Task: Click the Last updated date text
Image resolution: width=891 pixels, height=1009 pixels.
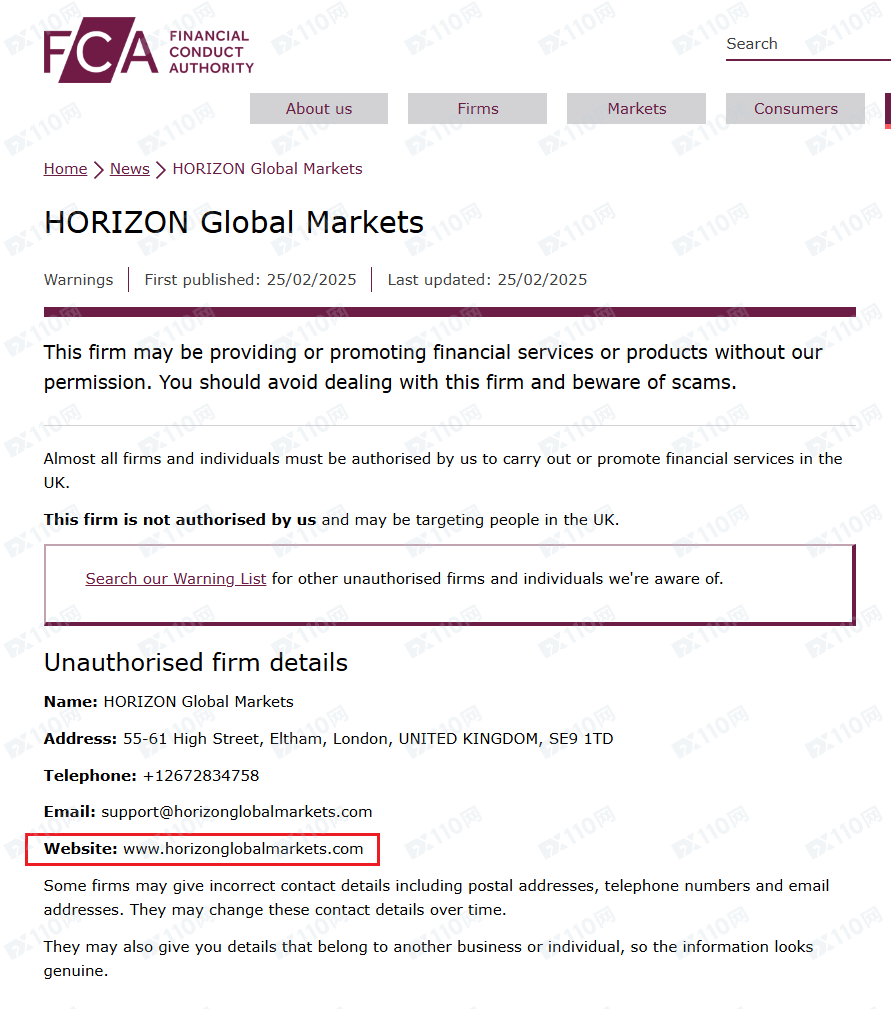Action: [x=487, y=280]
